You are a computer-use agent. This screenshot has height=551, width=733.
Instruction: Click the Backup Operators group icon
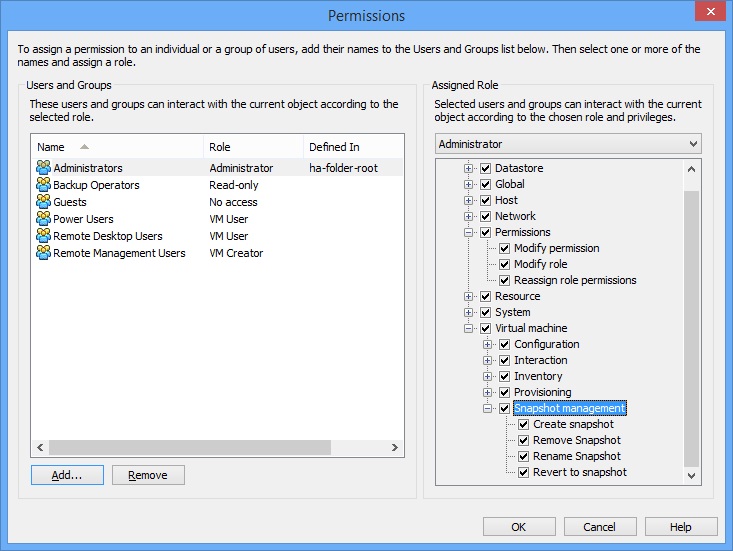point(43,185)
